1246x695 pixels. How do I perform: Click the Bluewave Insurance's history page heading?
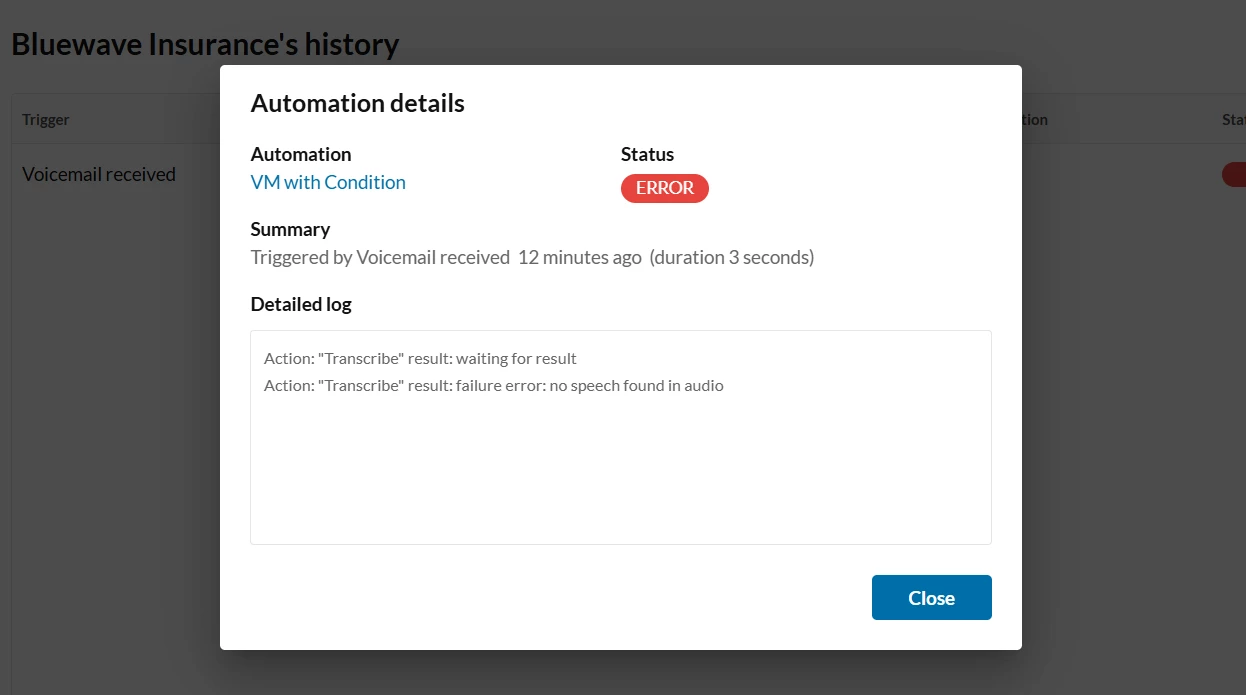coord(205,44)
